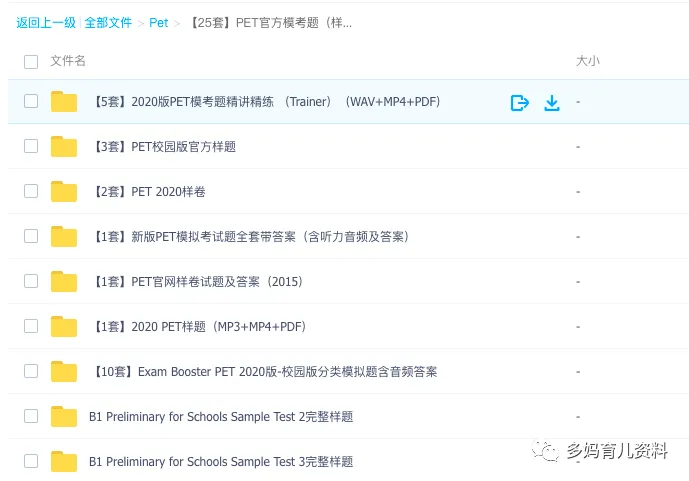
Task: Open folder icon for 【10套】Exam Booster PET
Action: click(x=64, y=371)
